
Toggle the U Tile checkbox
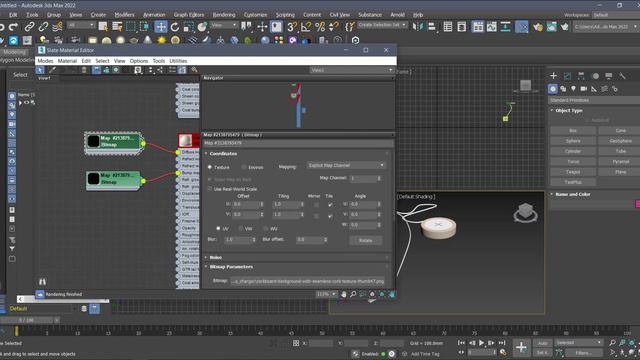point(330,204)
